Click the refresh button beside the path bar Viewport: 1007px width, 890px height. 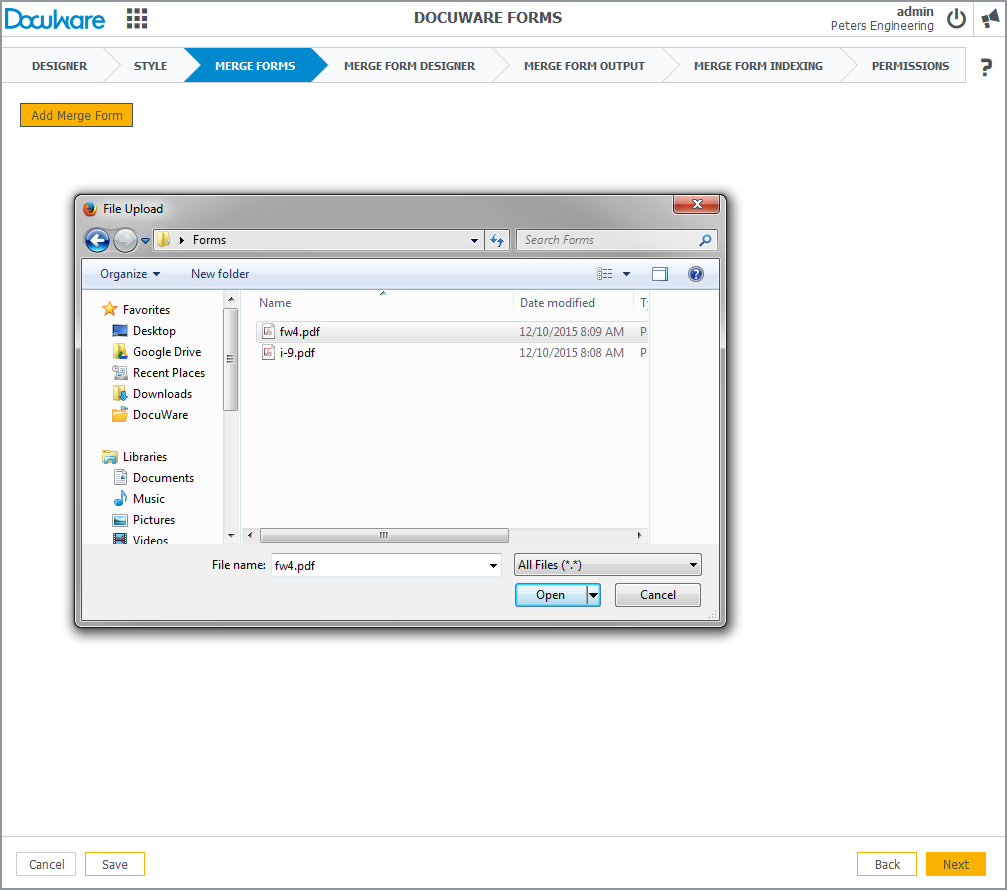coord(497,240)
